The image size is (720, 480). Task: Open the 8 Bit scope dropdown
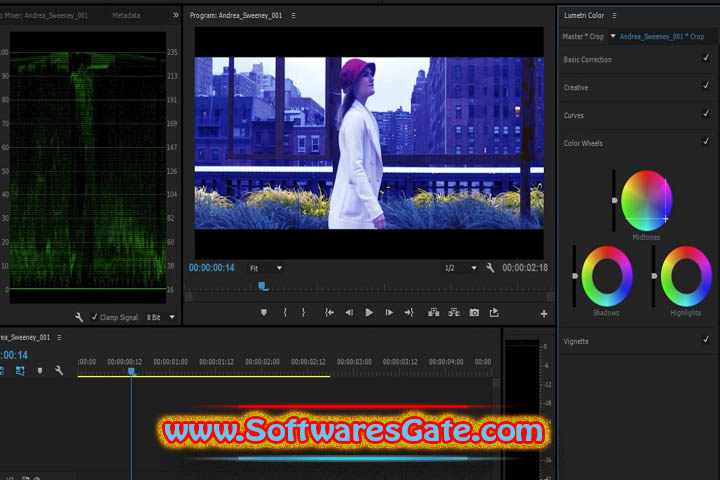click(x=160, y=317)
